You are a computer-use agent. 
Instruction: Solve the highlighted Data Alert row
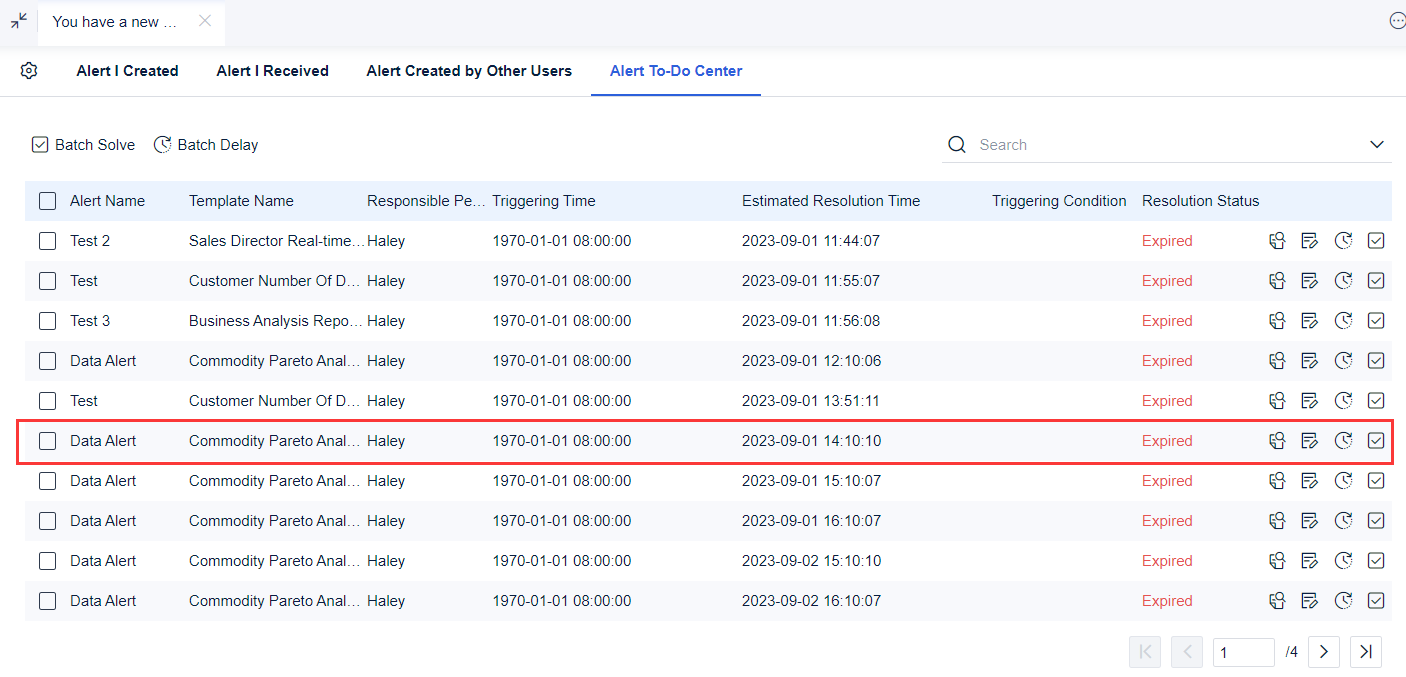[1376, 440]
